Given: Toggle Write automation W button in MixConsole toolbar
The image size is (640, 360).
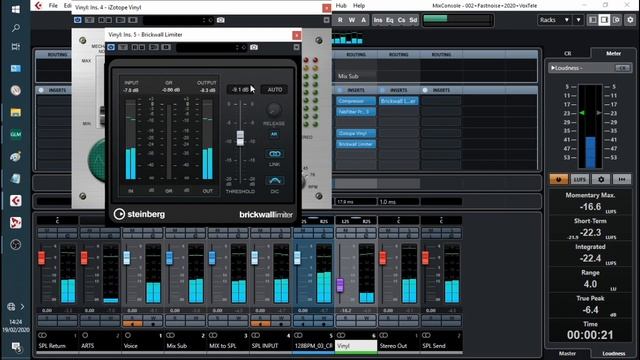Looking at the screenshot, I should click(351, 20).
